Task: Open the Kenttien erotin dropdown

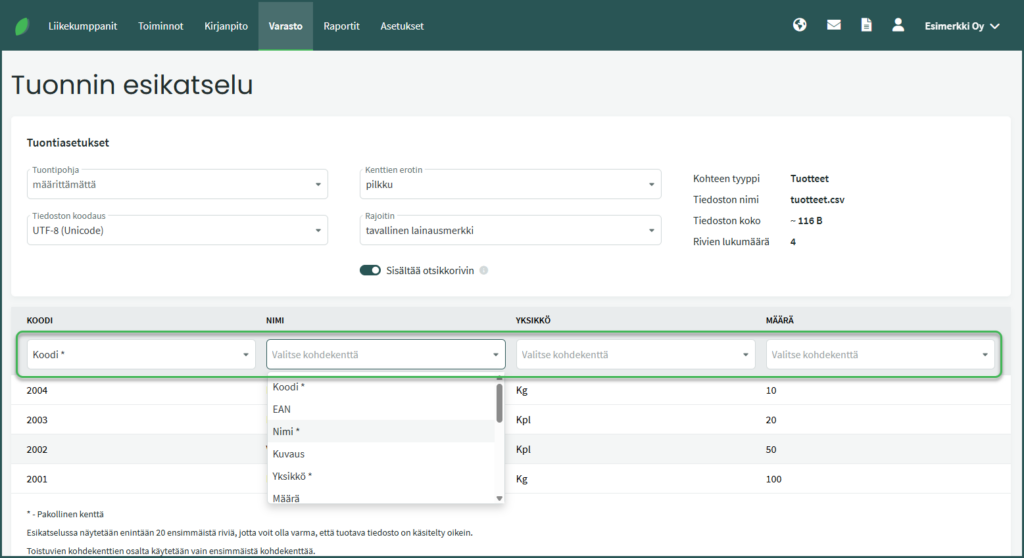Action: click(510, 184)
